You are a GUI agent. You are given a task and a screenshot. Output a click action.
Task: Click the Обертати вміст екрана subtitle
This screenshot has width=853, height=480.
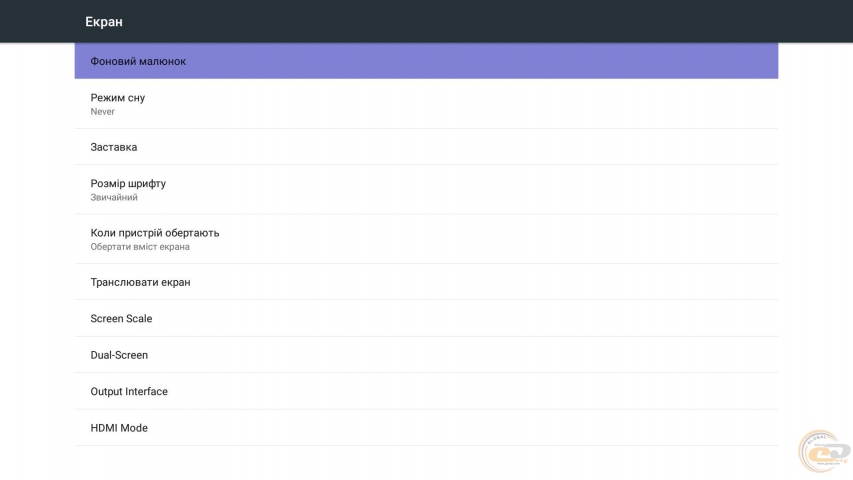coord(140,247)
